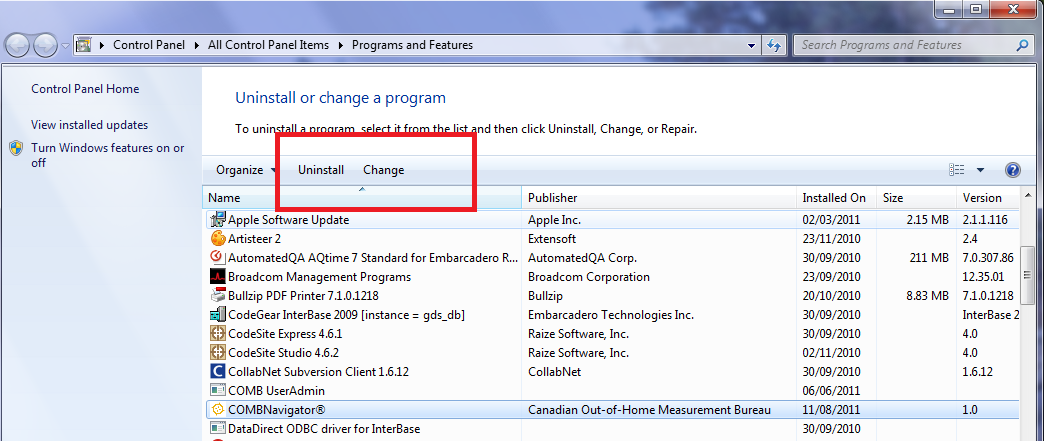Click the COMB UserAdmin icon
The height and width of the screenshot is (441, 1044).
click(217, 390)
